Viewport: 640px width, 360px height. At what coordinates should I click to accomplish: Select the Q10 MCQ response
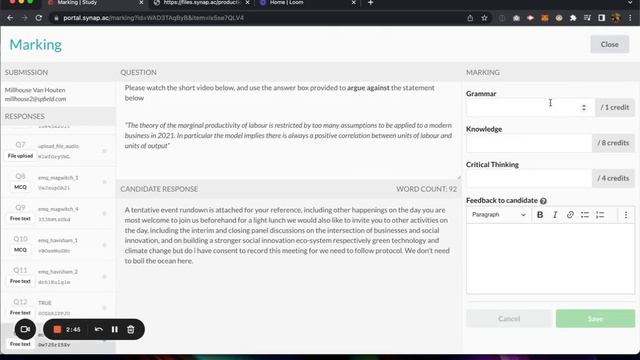point(58,245)
